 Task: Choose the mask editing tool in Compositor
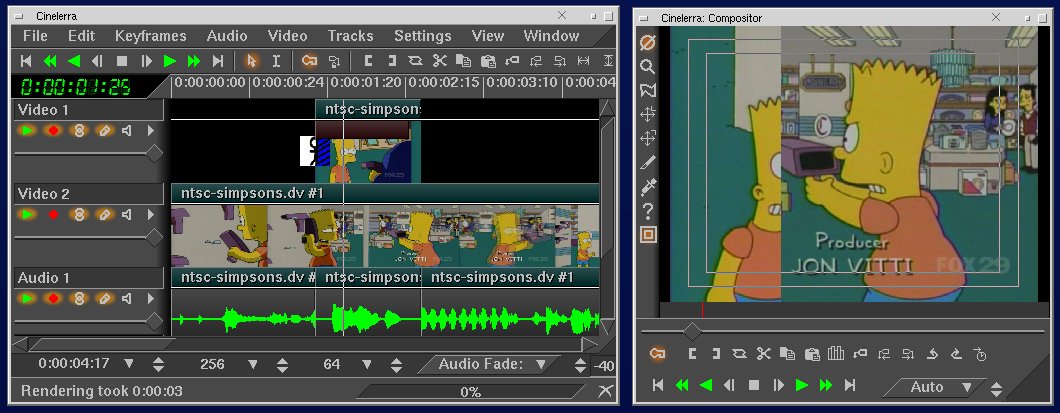(x=648, y=91)
